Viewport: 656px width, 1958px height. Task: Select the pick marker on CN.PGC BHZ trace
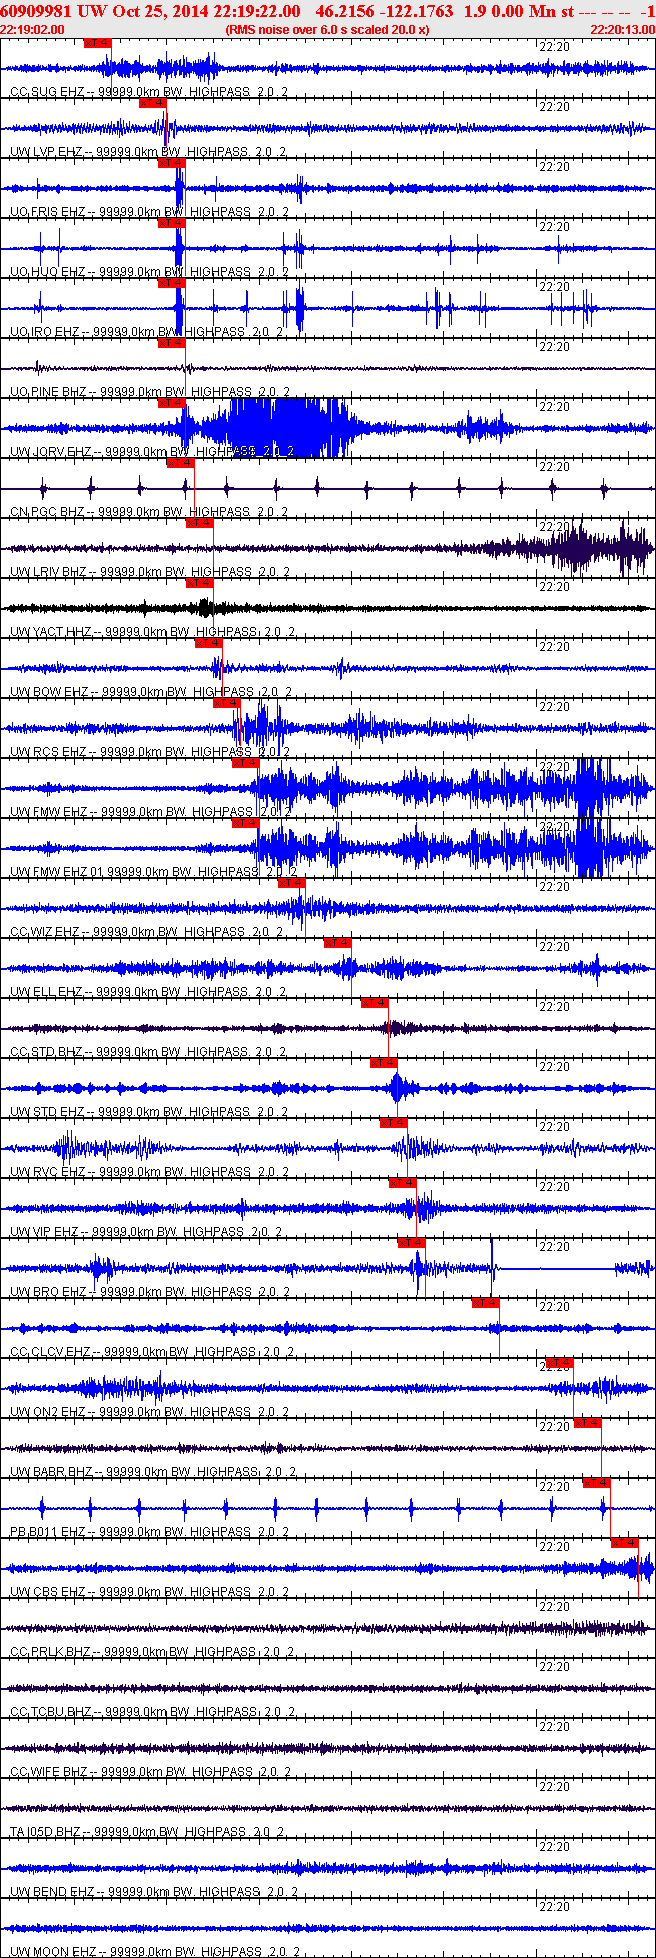point(180,463)
